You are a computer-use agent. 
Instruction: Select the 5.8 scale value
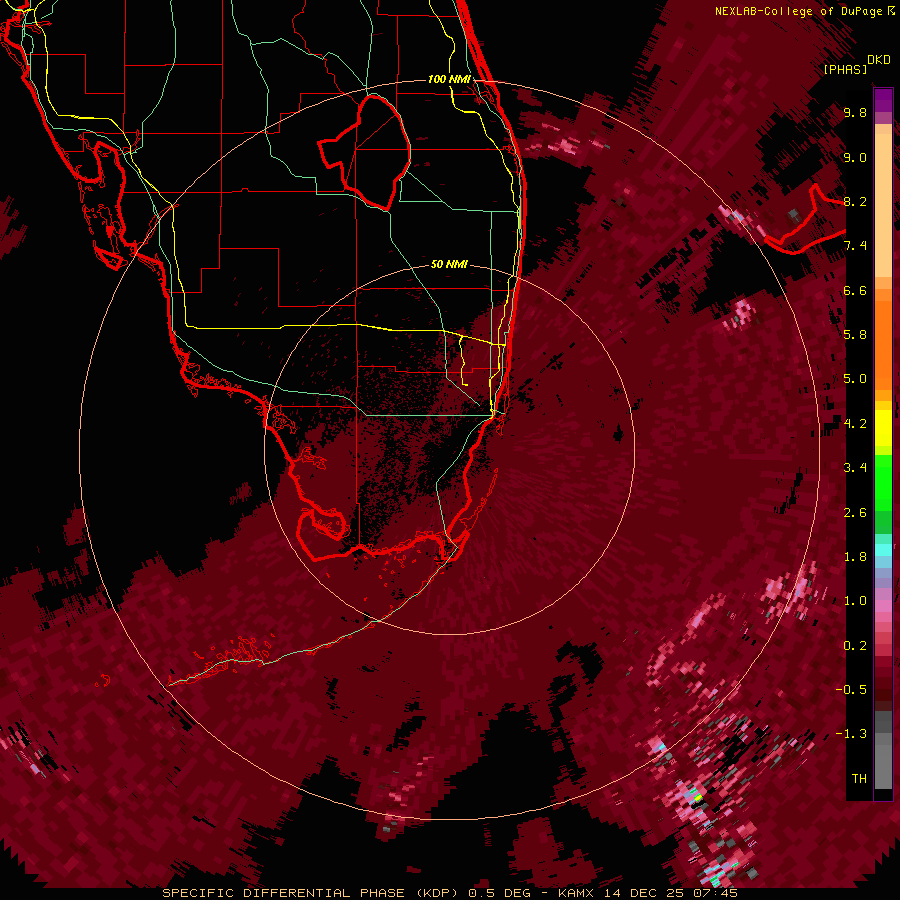point(855,335)
